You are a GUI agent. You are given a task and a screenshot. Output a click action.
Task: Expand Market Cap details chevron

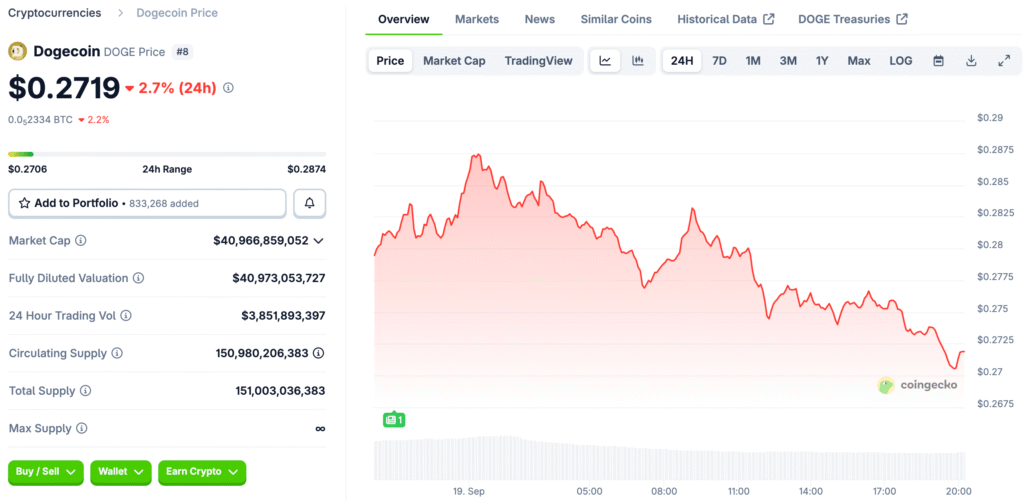(x=318, y=240)
